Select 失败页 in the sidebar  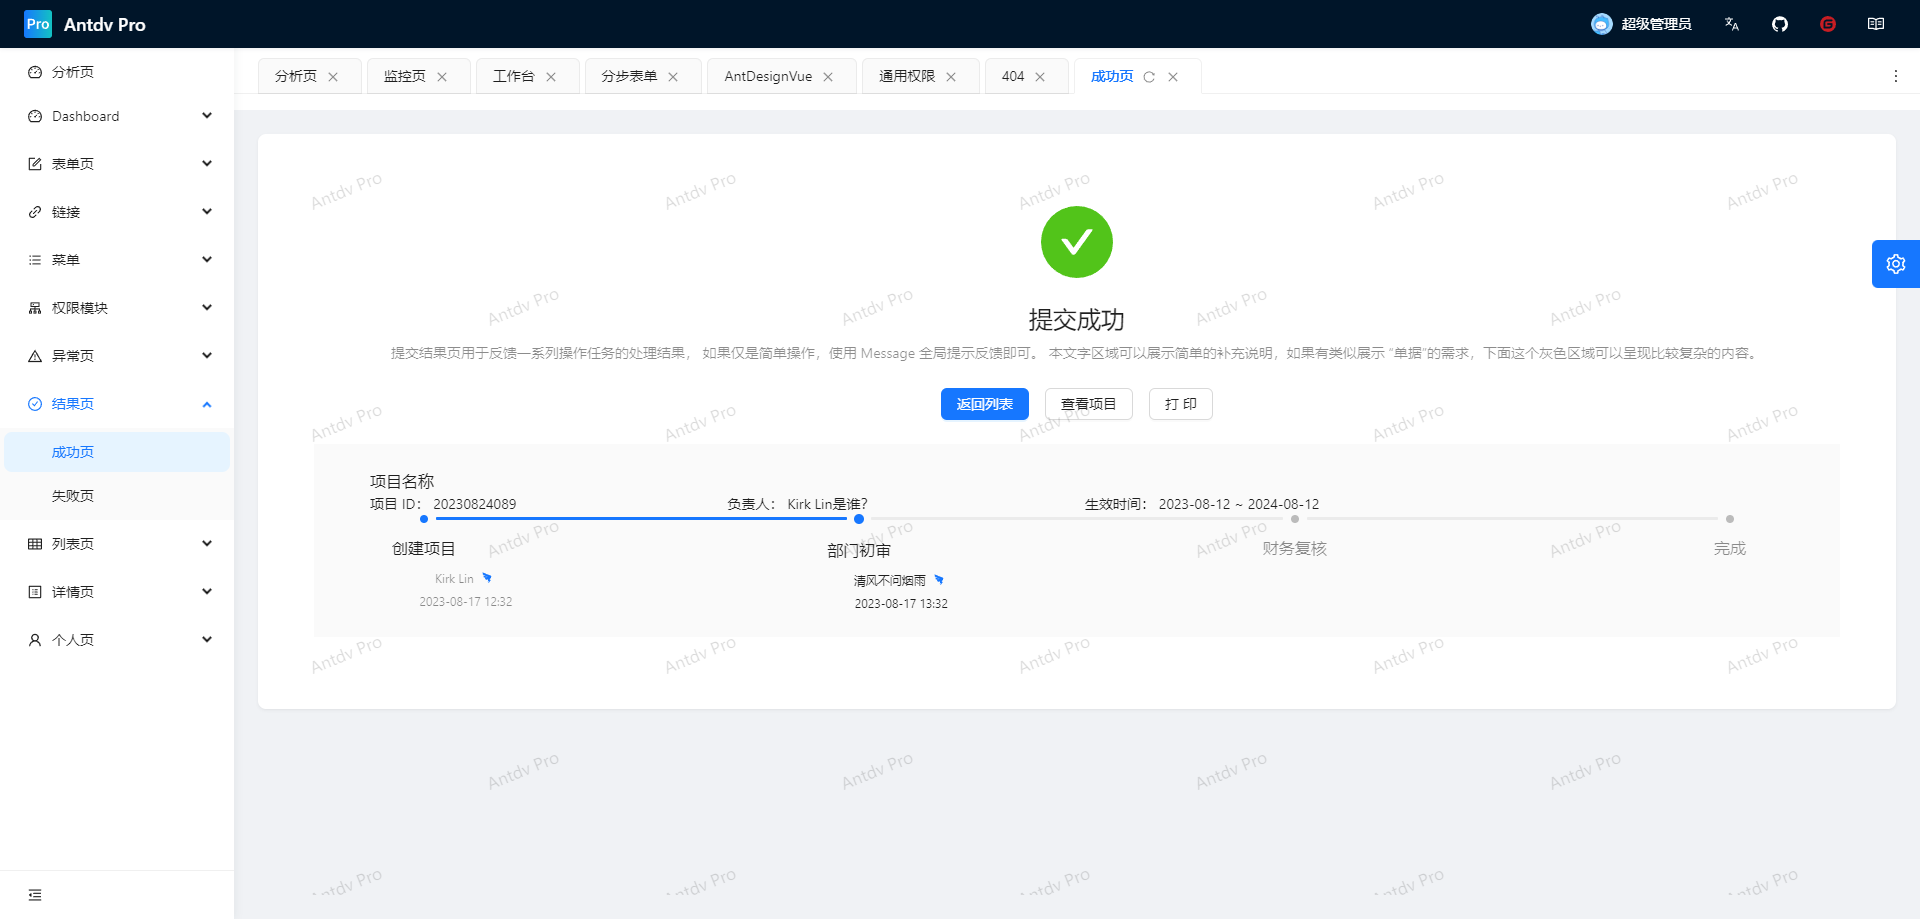pyautogui.click(x=73, y=496)
